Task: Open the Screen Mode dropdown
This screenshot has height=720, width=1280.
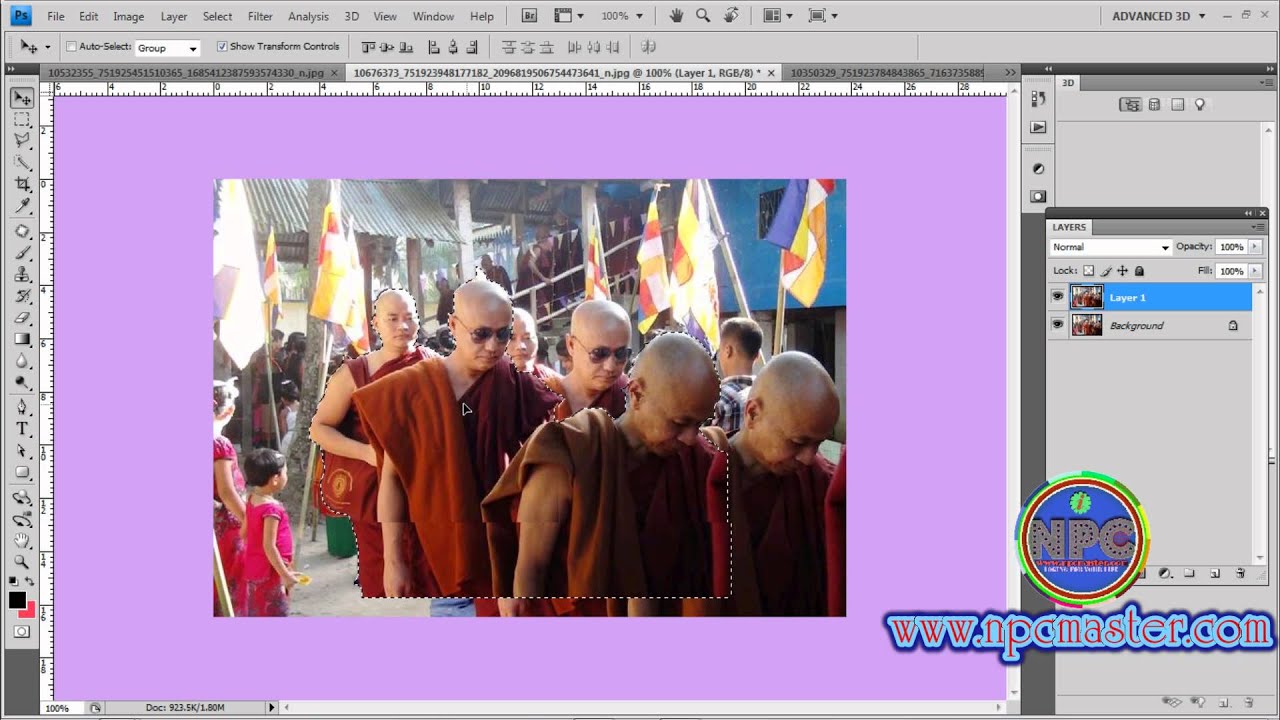Action: click(x=823, y=16)
